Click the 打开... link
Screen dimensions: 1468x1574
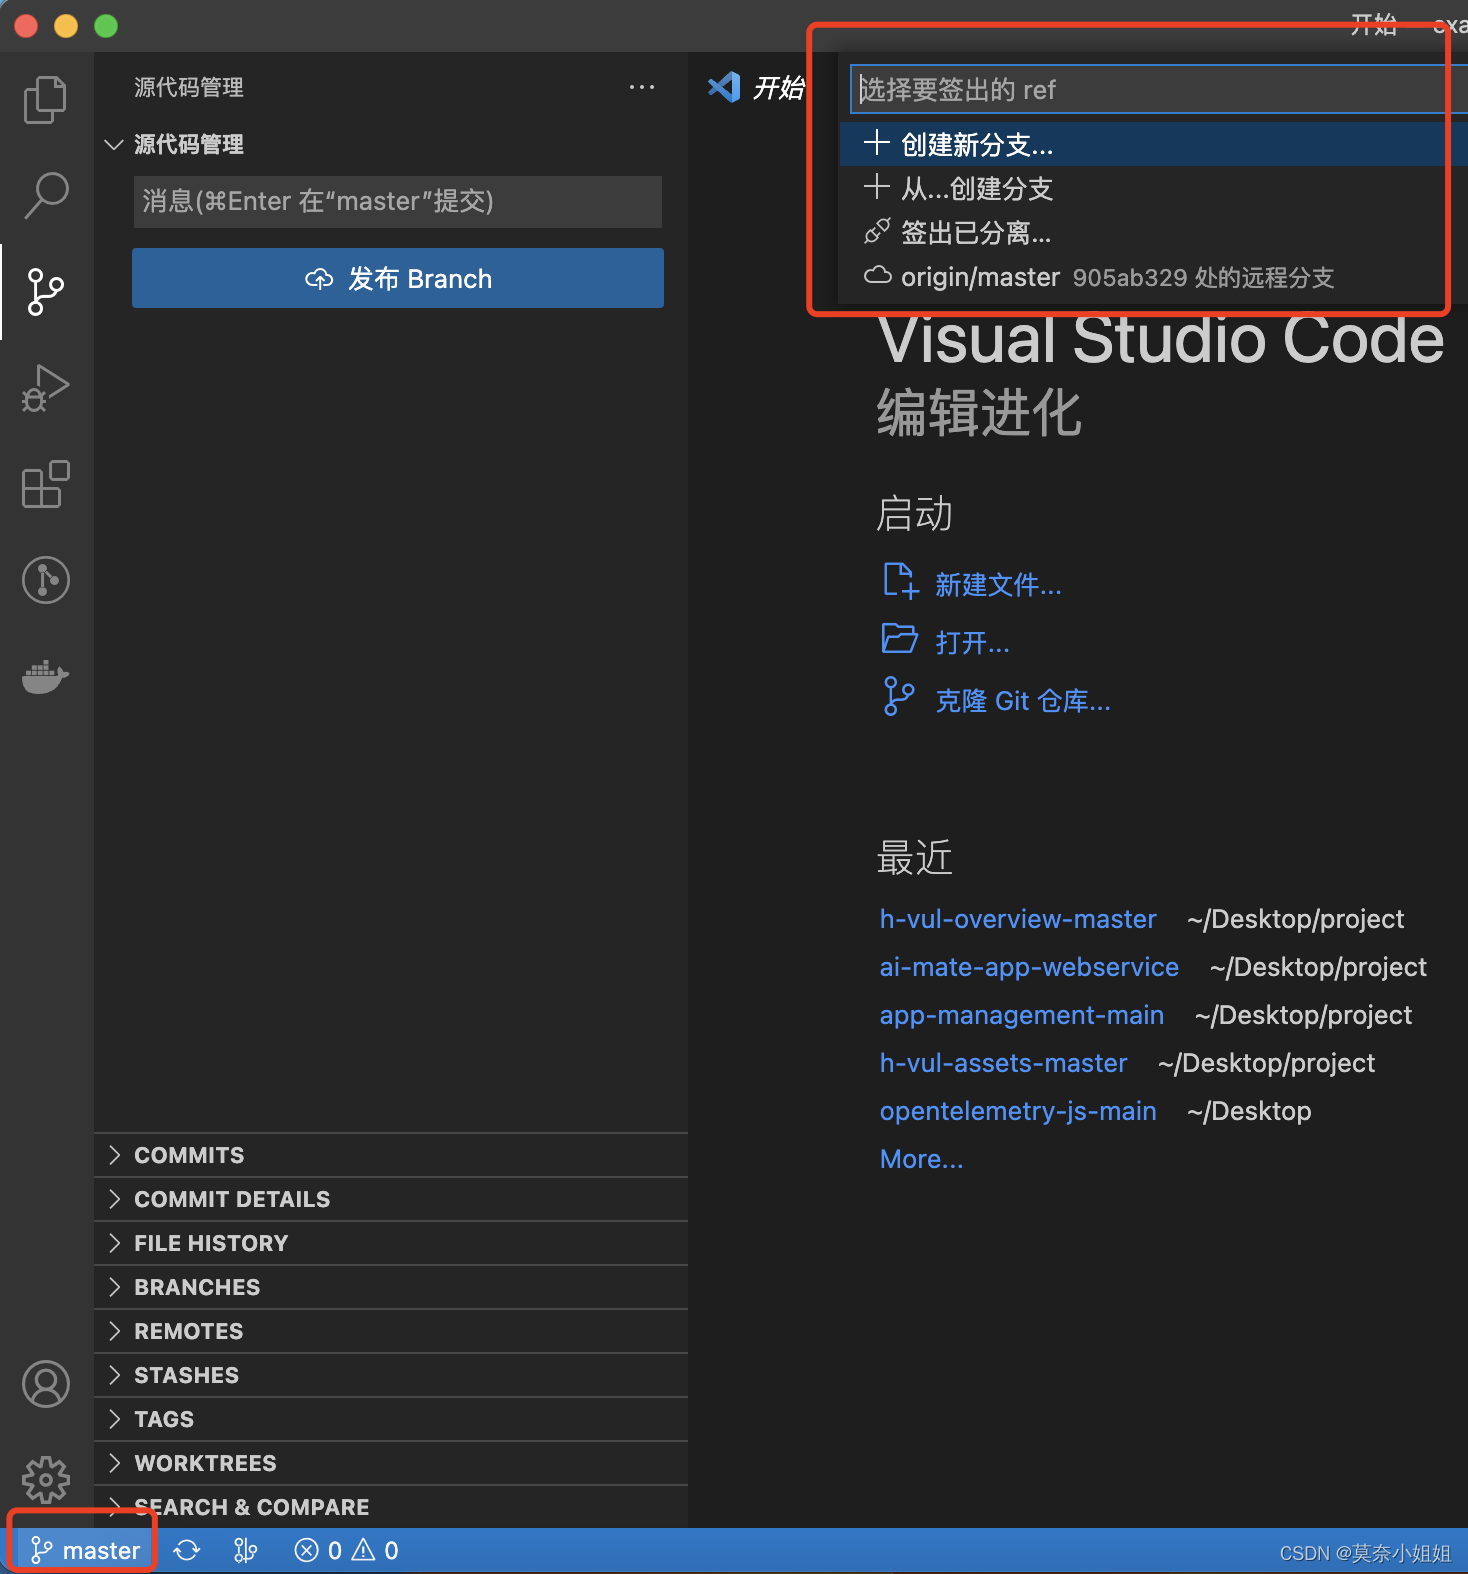[972, 642]
